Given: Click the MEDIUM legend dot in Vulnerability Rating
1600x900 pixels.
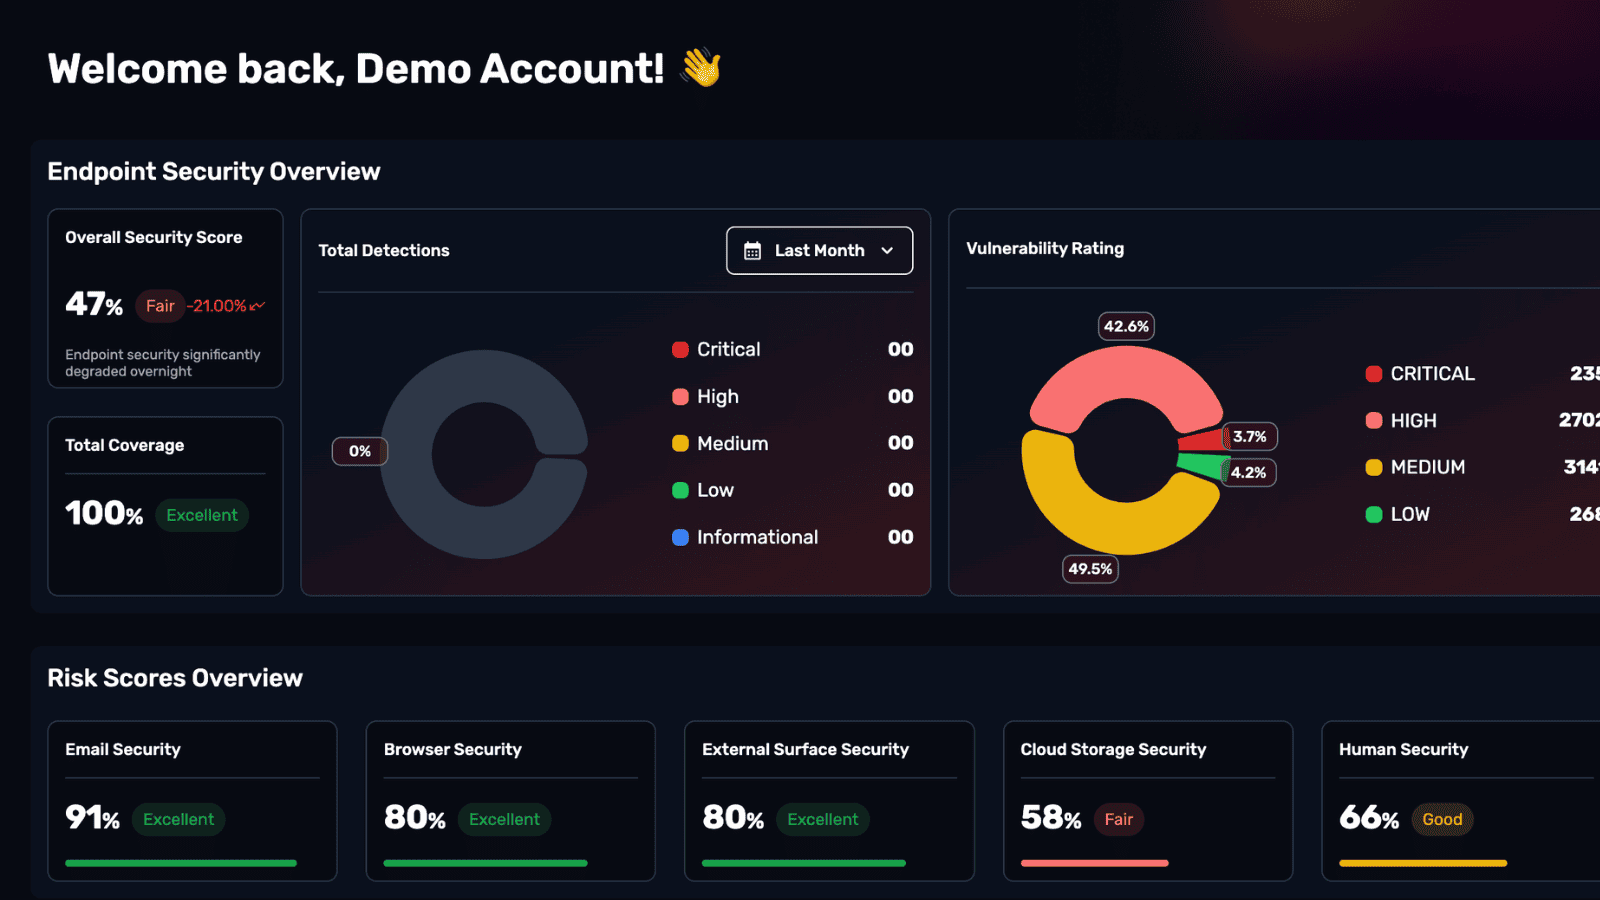Looking at the screenshot, I should (1374, 467).
